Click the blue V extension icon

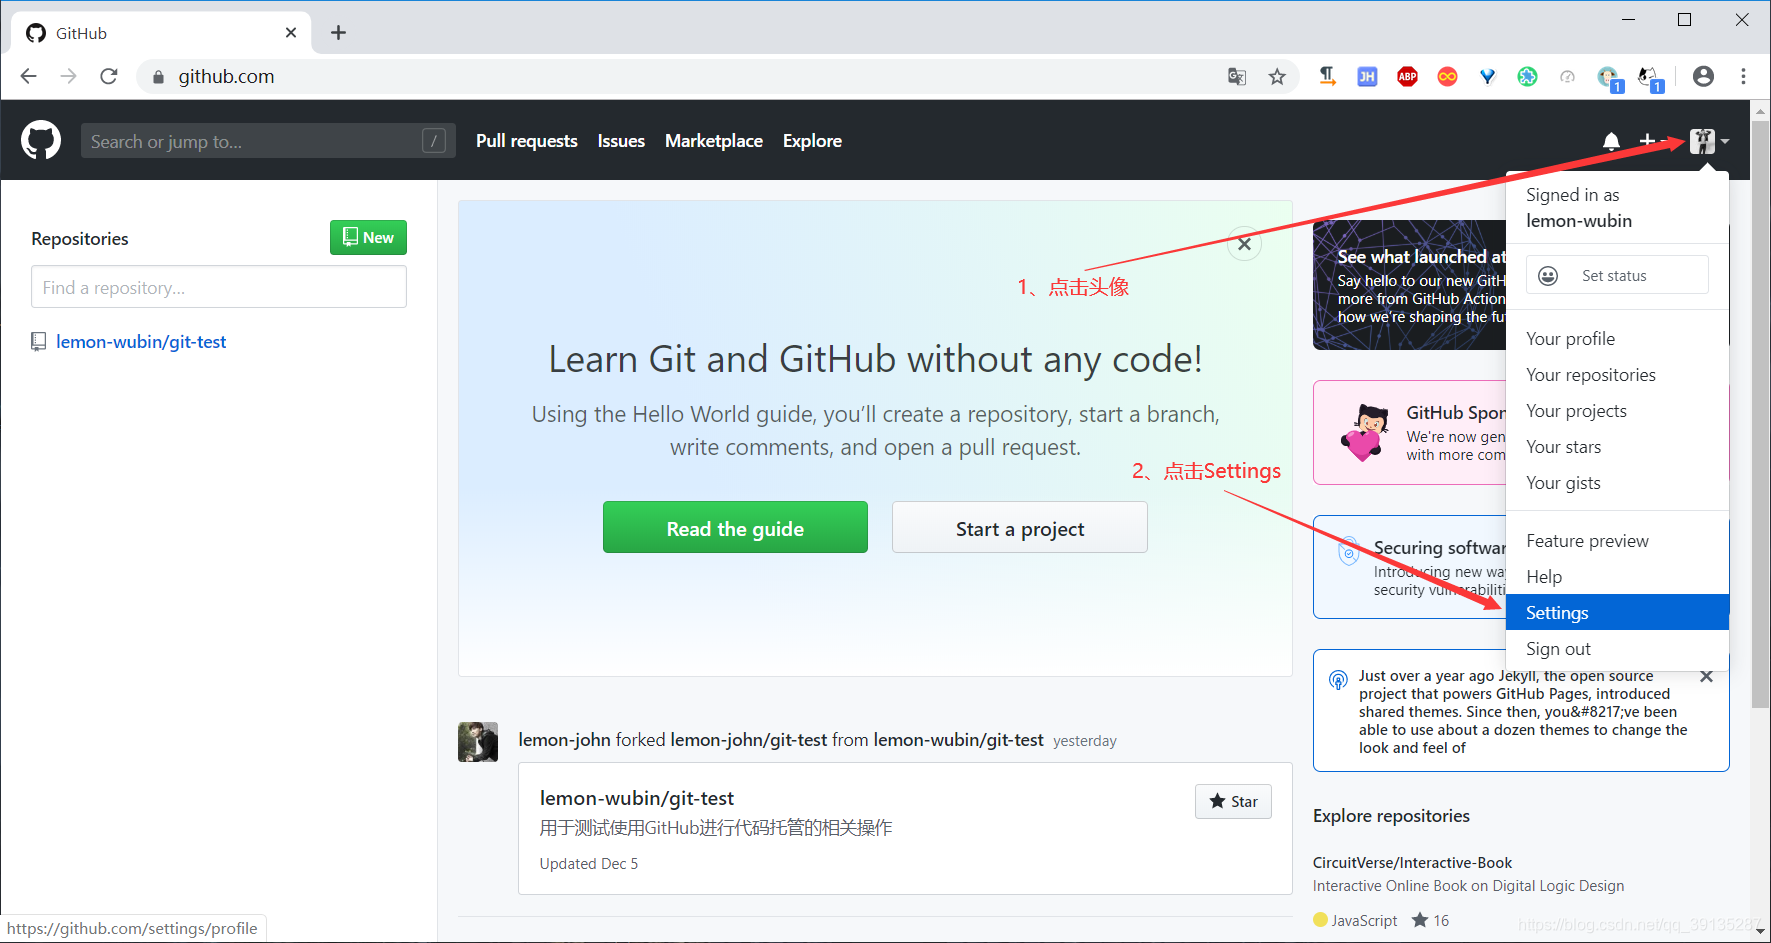pos(1487,76)
